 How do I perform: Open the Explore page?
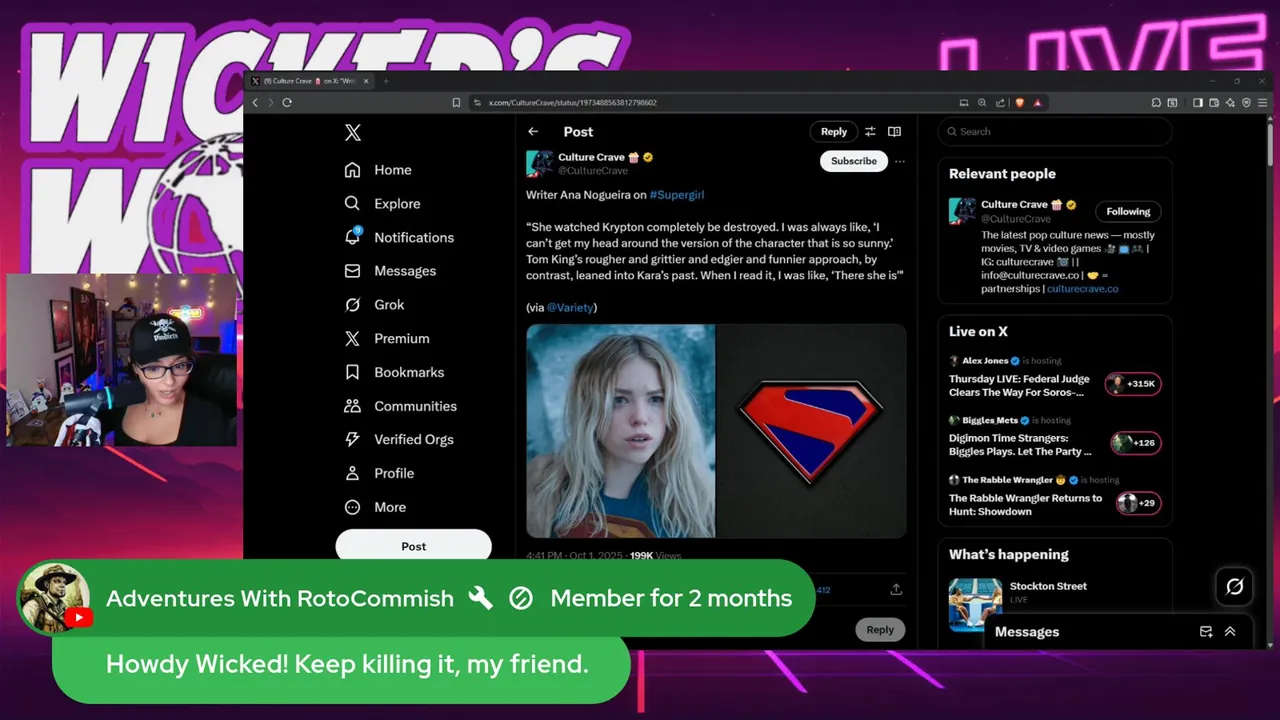(x=381, y=203)
